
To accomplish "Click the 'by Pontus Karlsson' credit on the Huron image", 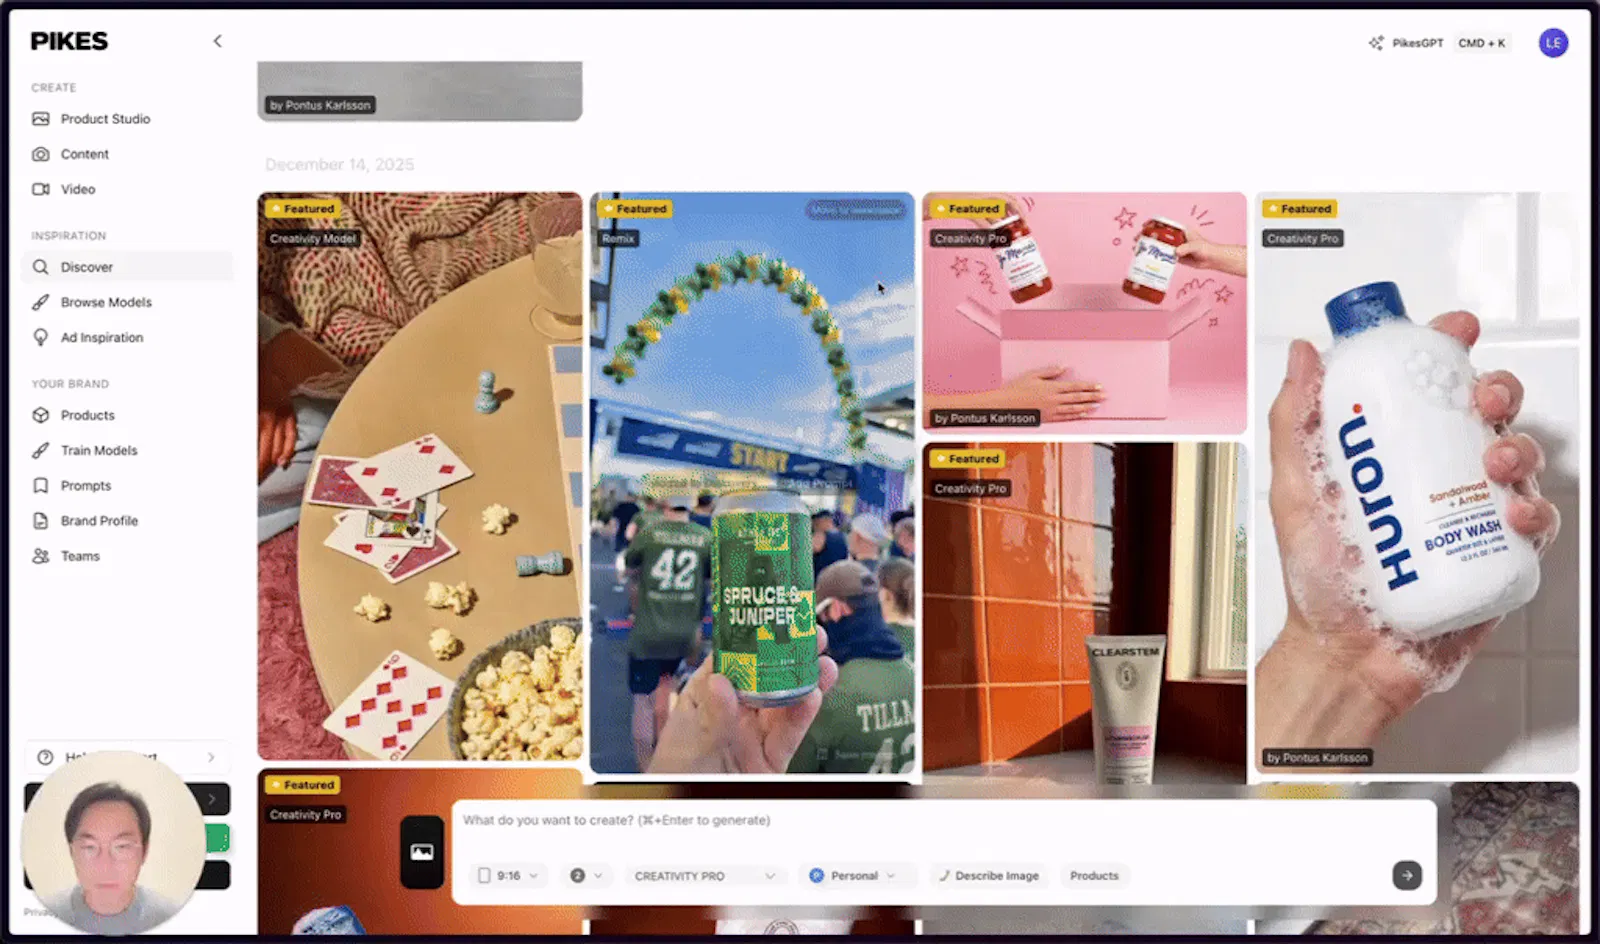I will 1317,757.
